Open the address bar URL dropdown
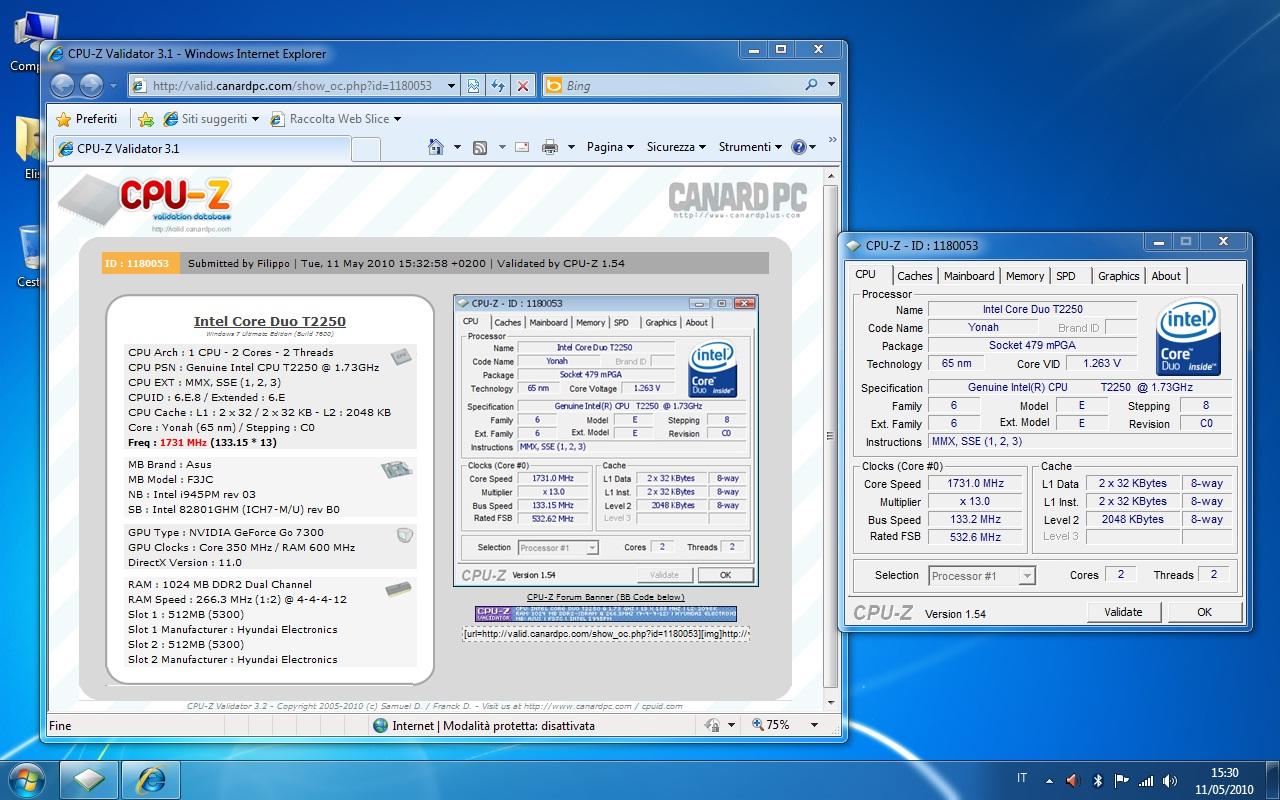This screenshot has height=800, width=1280. point(453,86)
